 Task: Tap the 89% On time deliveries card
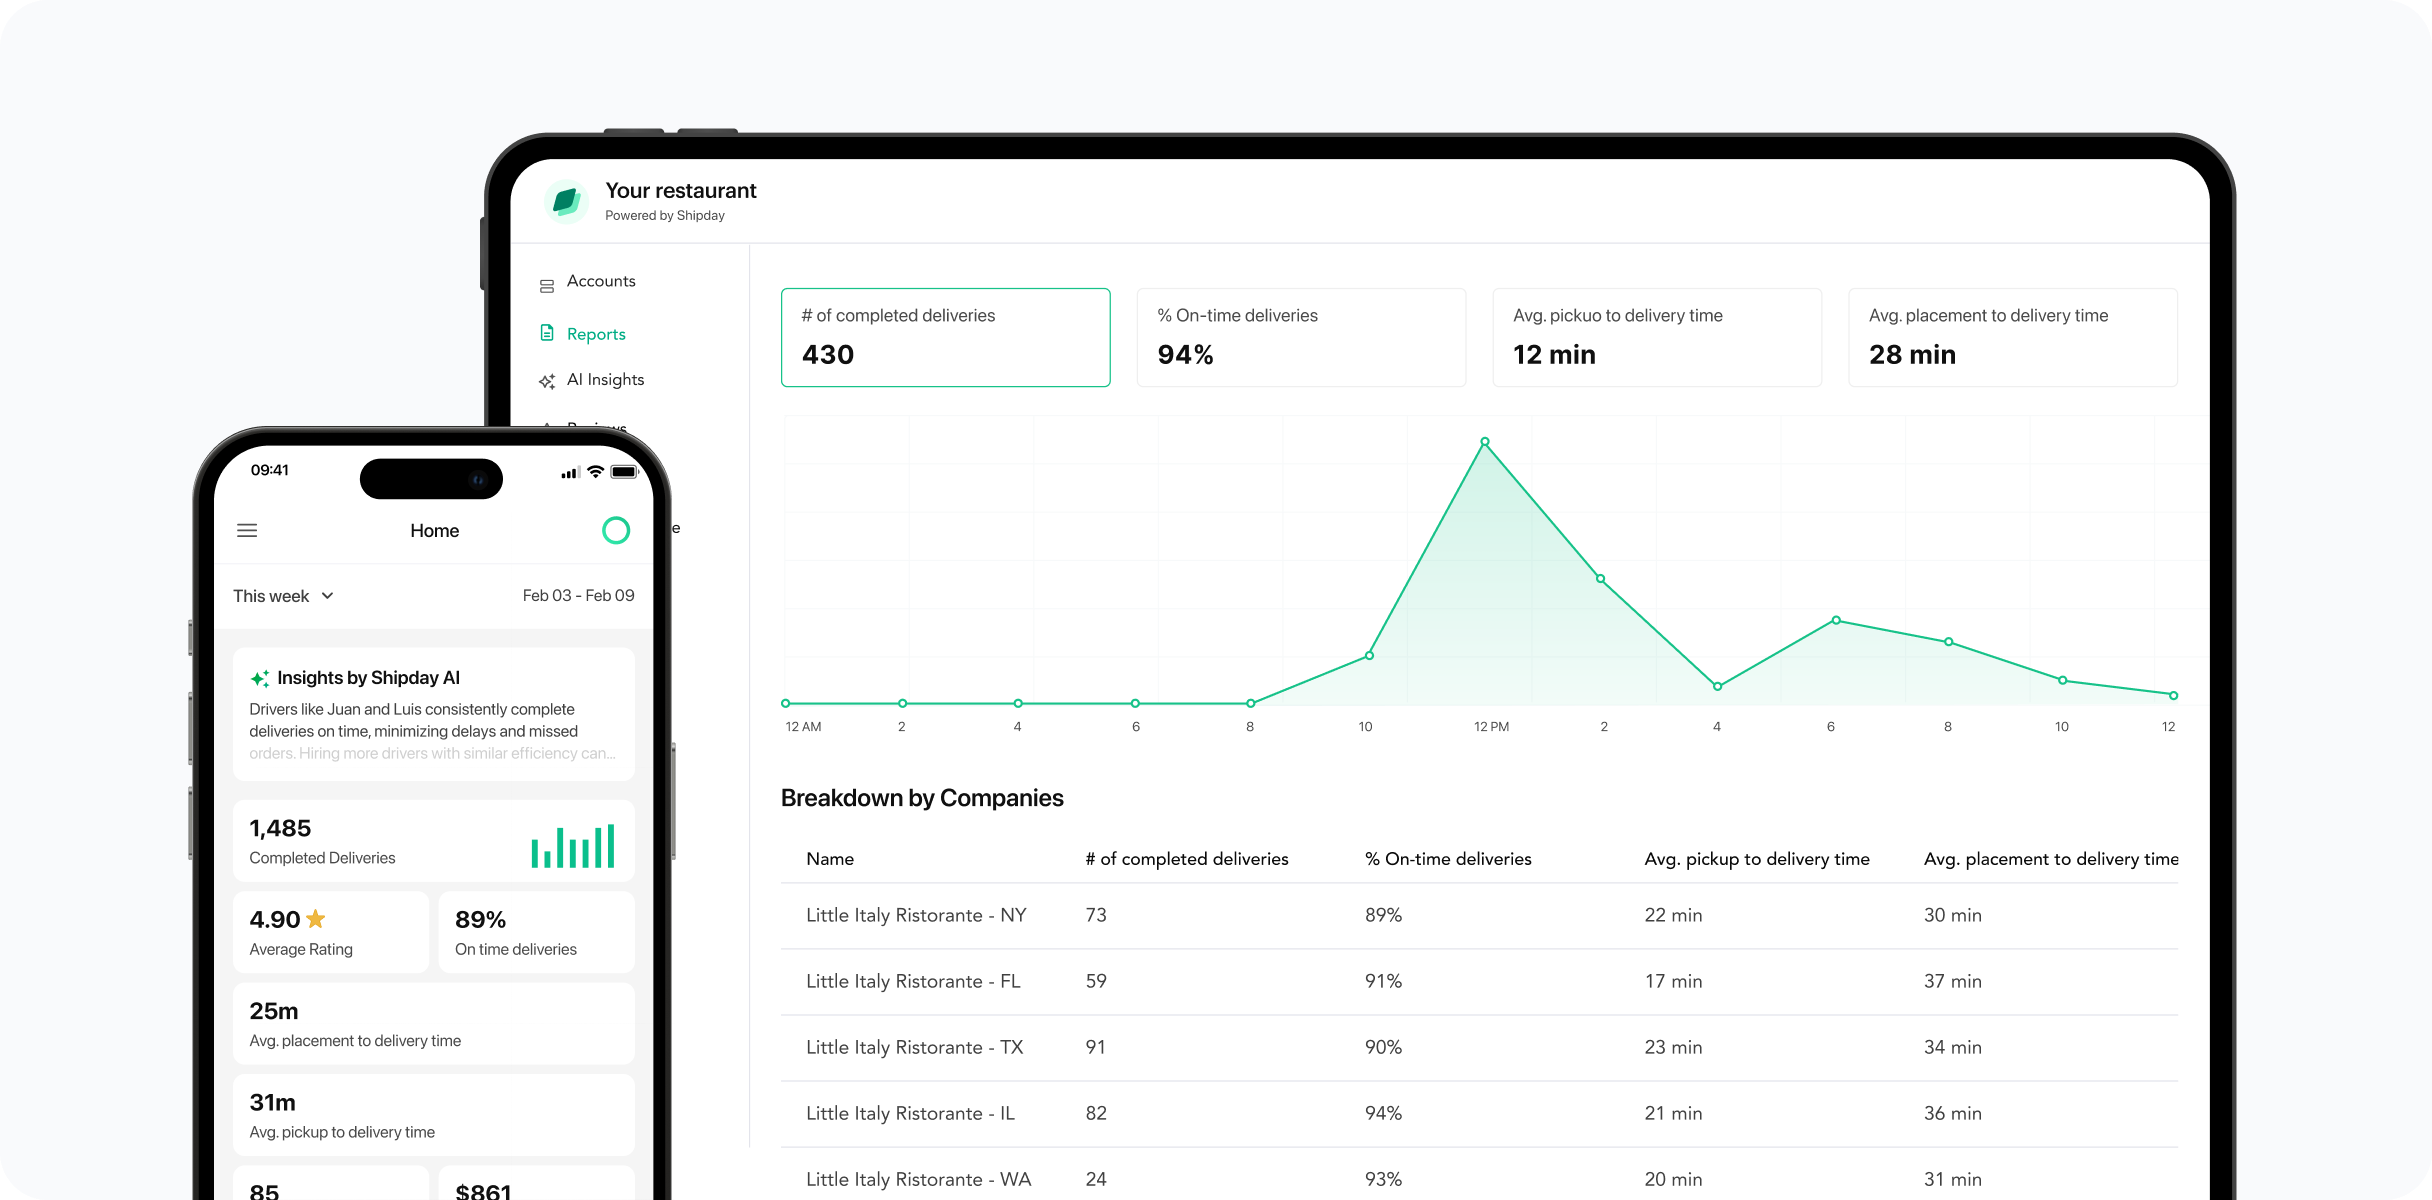click(x=536, y=932)
